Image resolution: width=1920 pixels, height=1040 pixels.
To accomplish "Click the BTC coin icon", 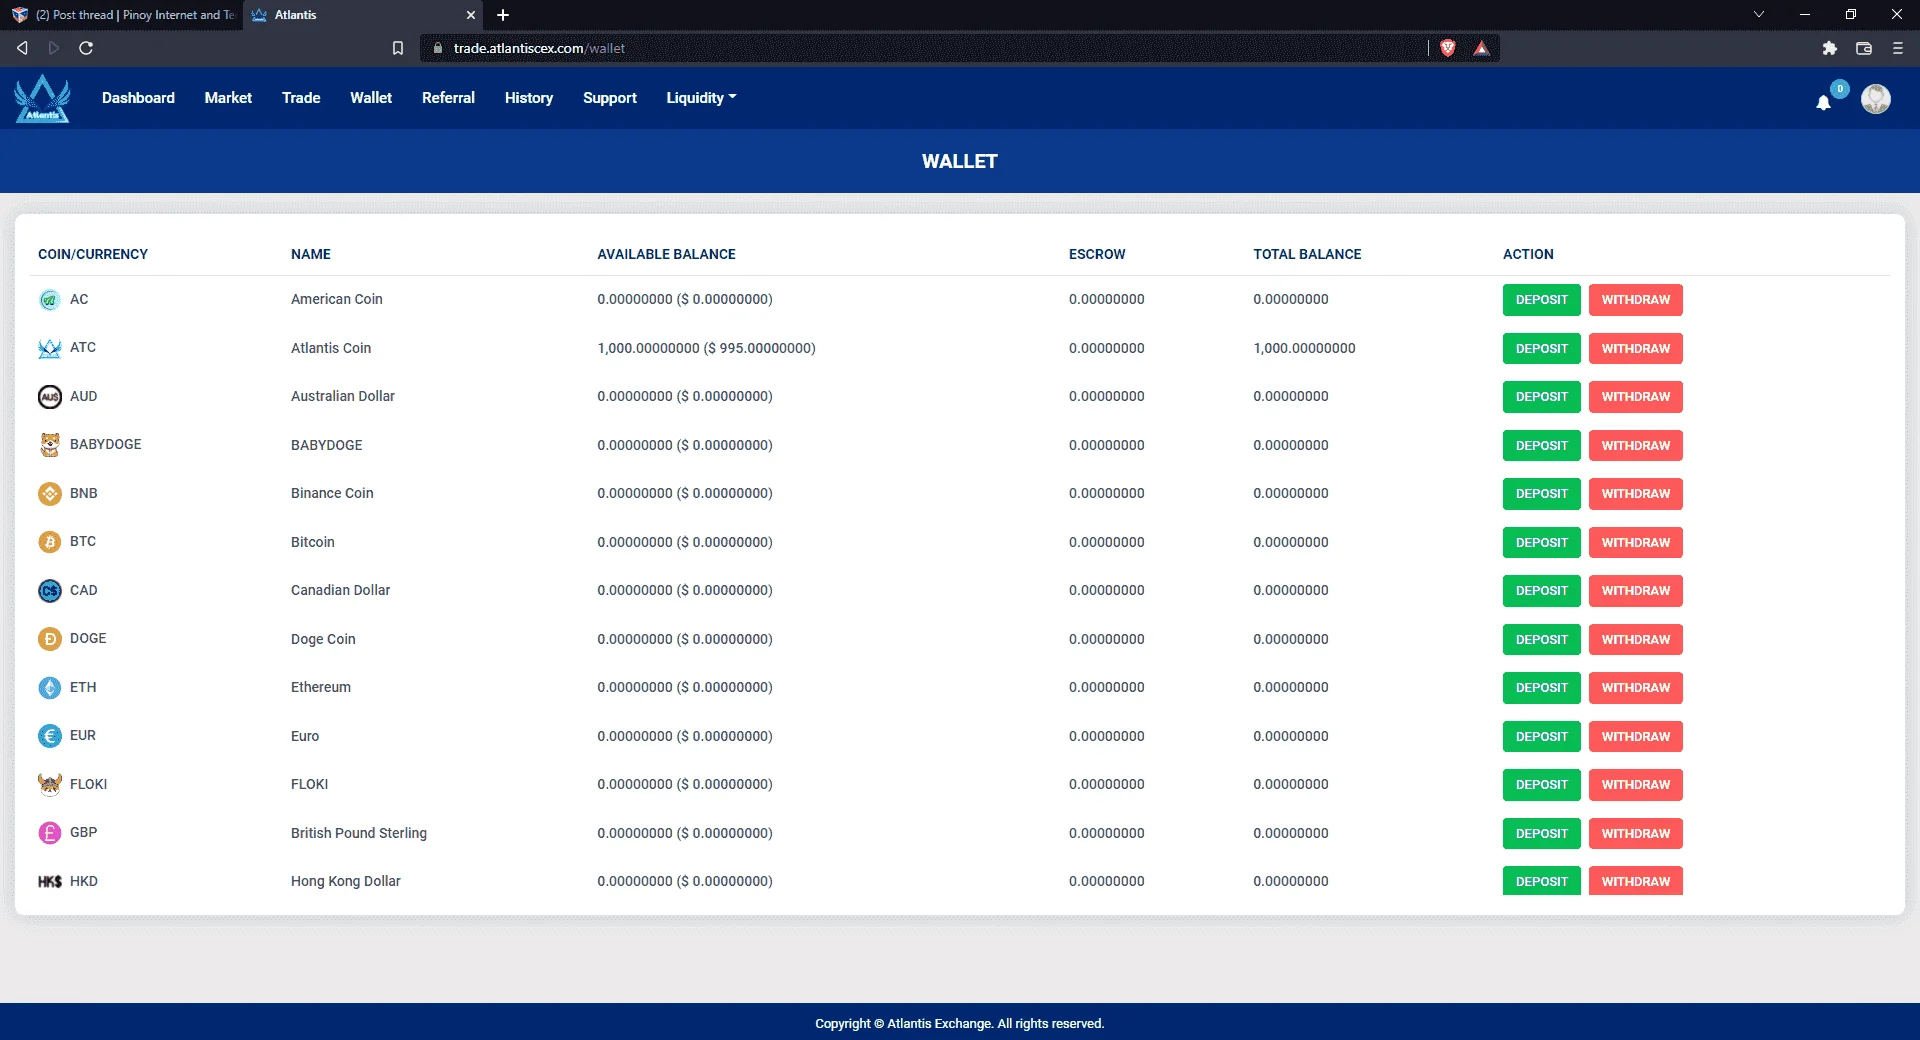I will [49, 542].
